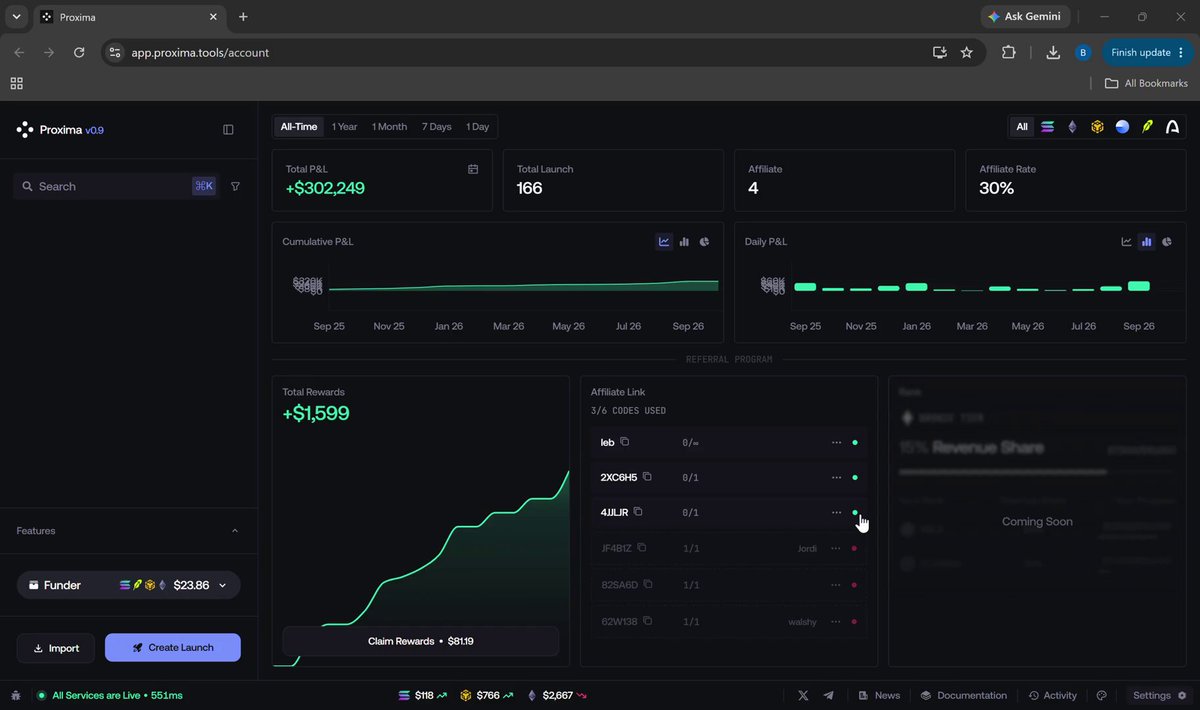Switch to the 7 Days range
Screen dimensions: 1200x710
(x=437, y=127)
